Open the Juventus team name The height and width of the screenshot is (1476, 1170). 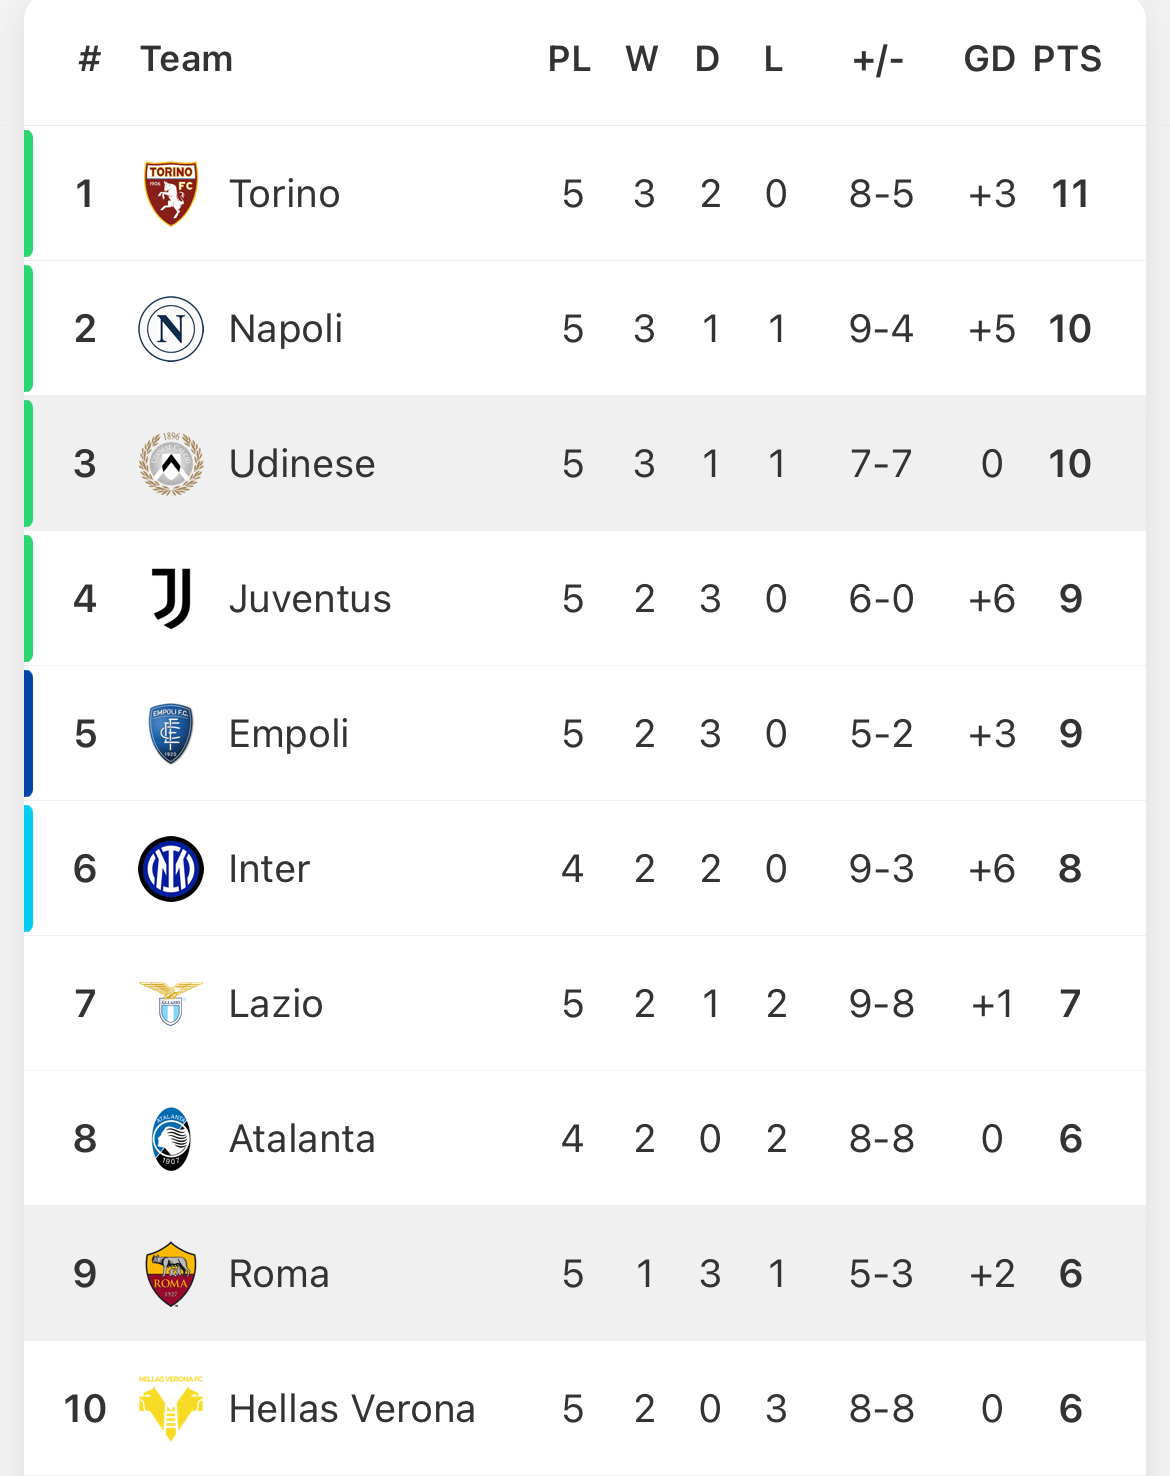pyautogui.click(x=310, y=599)
